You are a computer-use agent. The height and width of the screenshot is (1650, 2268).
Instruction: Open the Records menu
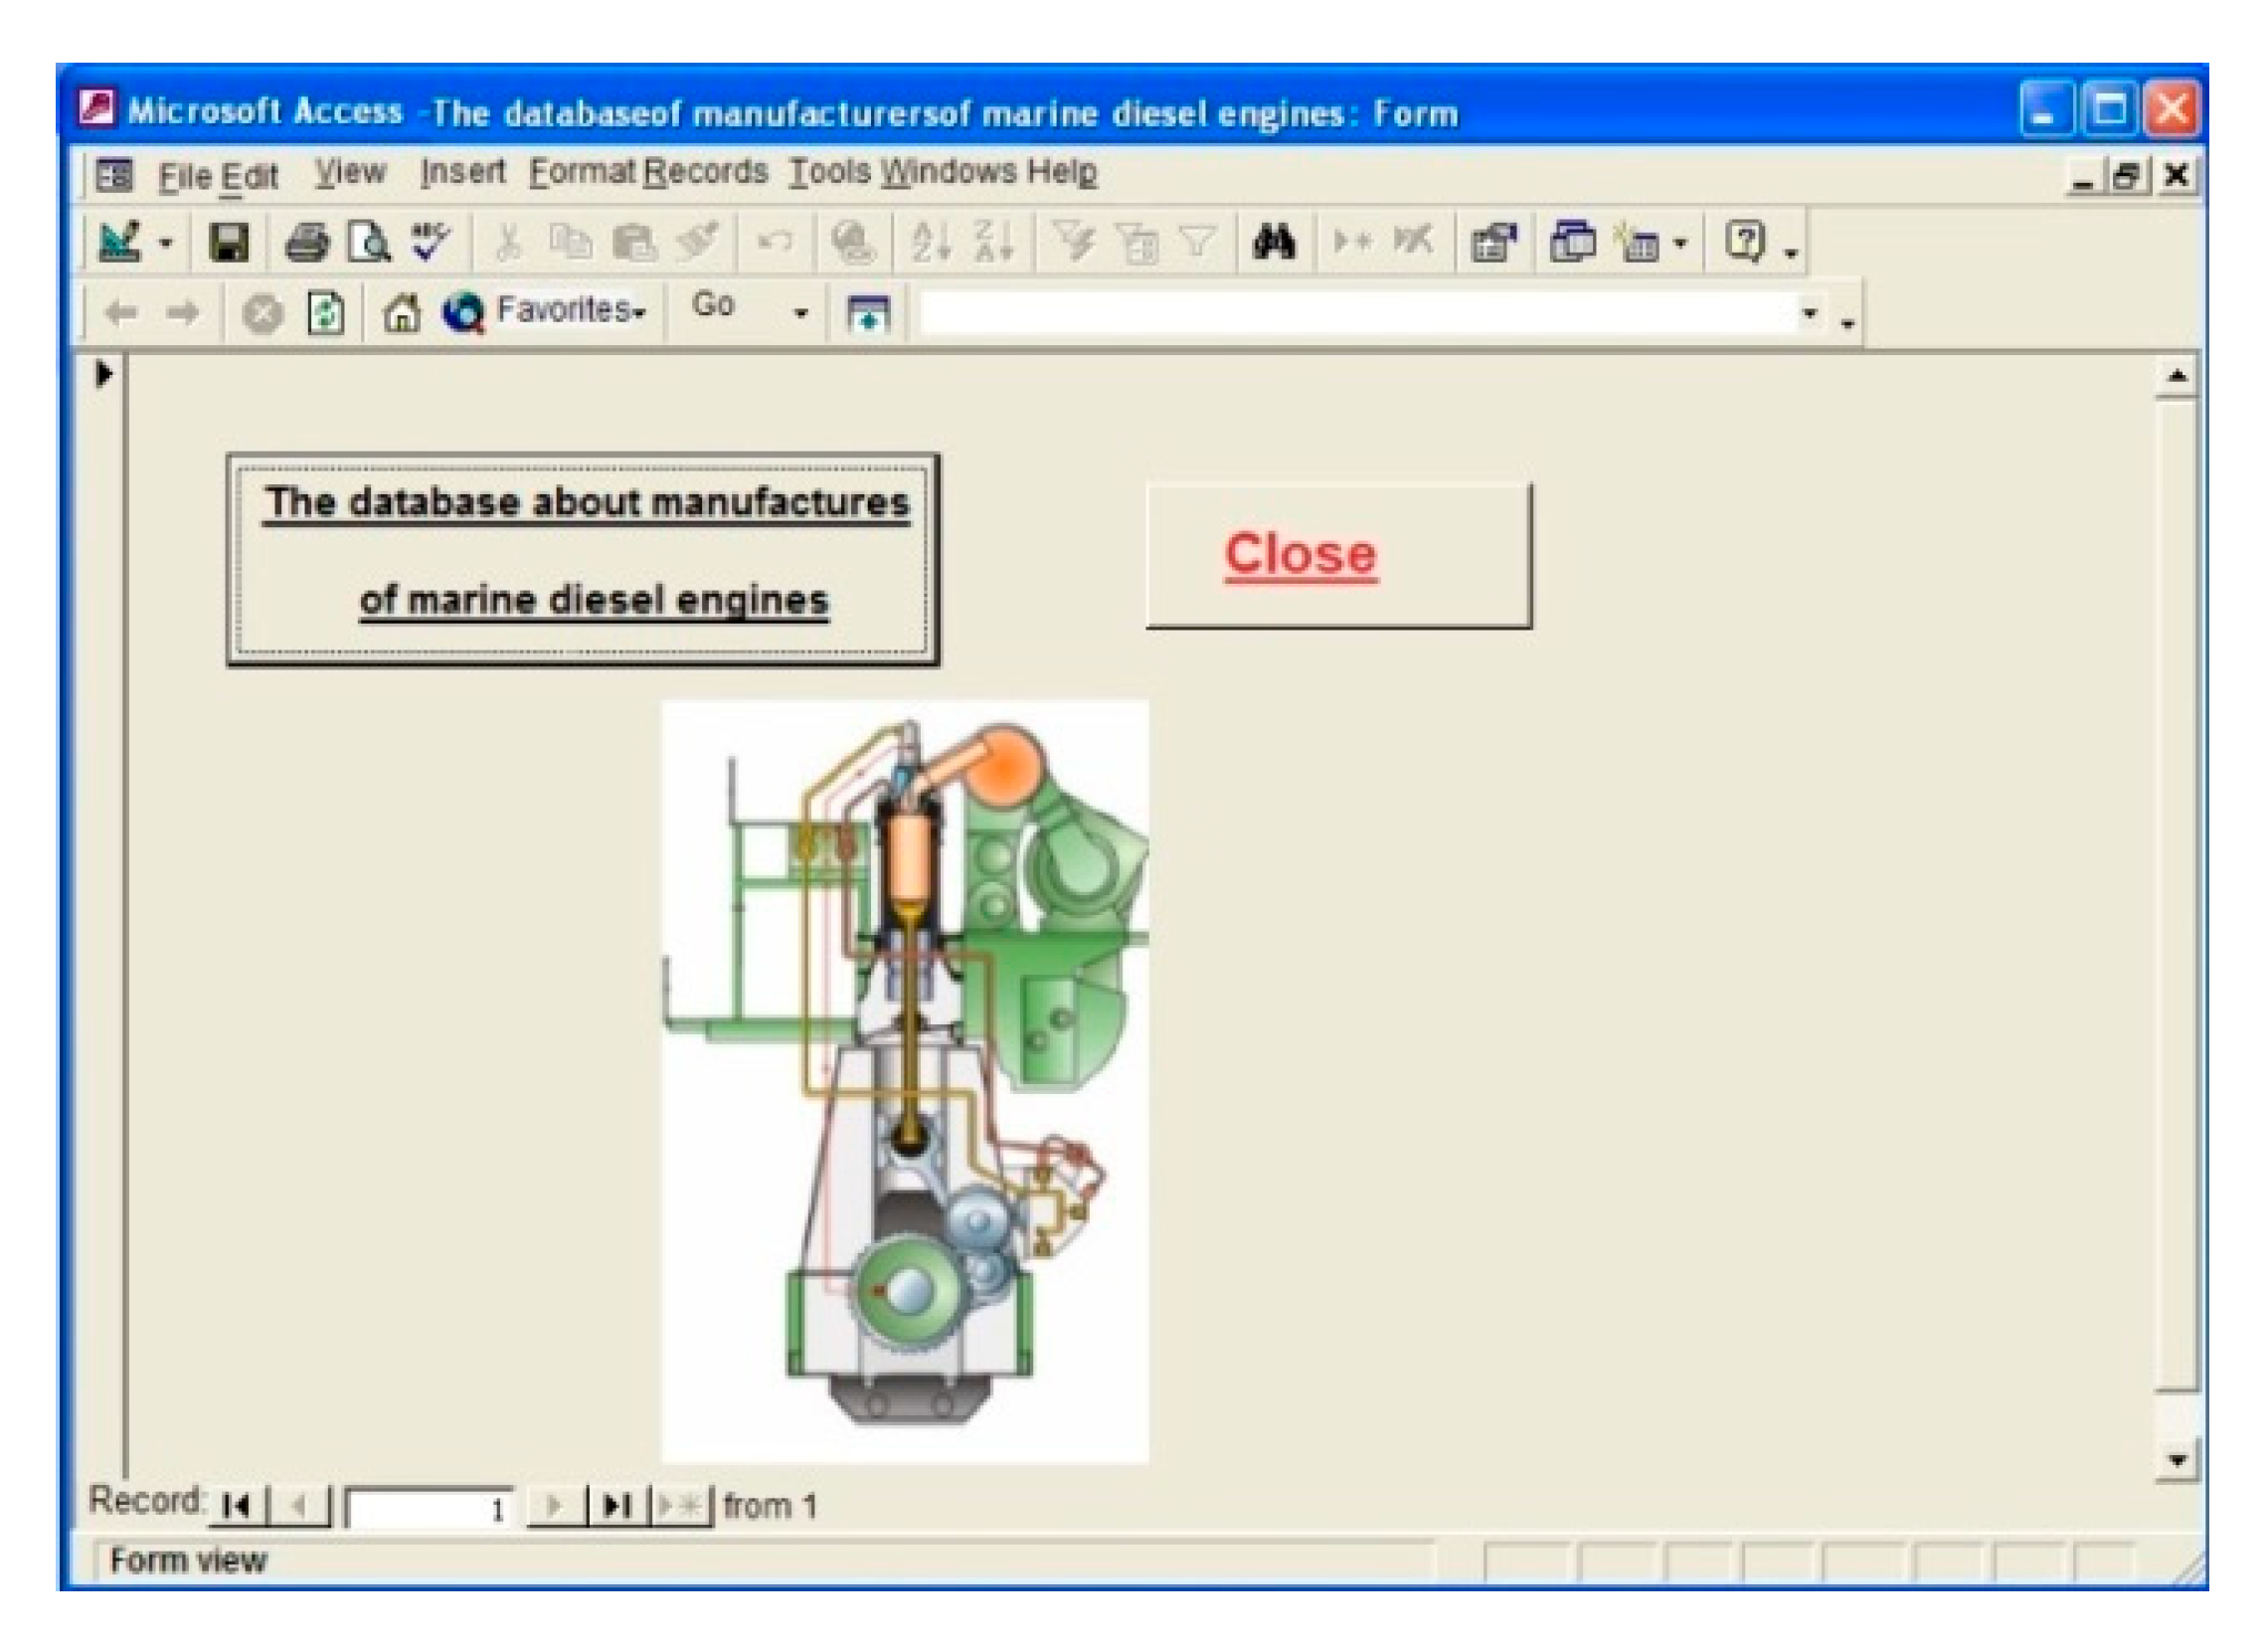[x=706, y=173]
